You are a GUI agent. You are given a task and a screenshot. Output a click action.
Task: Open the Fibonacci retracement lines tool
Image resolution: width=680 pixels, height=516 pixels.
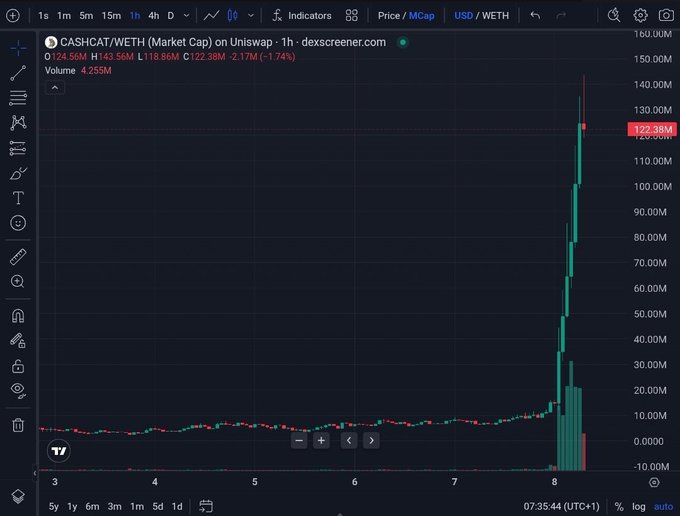click(18, 98)
